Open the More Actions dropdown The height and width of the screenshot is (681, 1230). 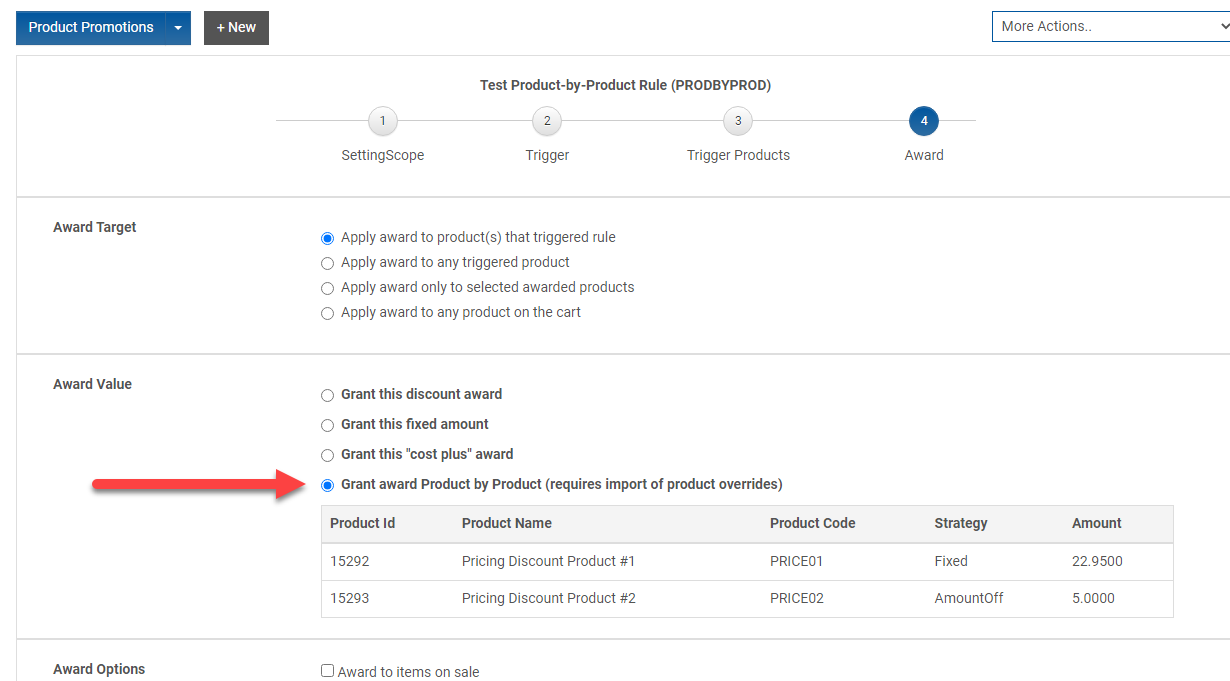point(1111,26)
